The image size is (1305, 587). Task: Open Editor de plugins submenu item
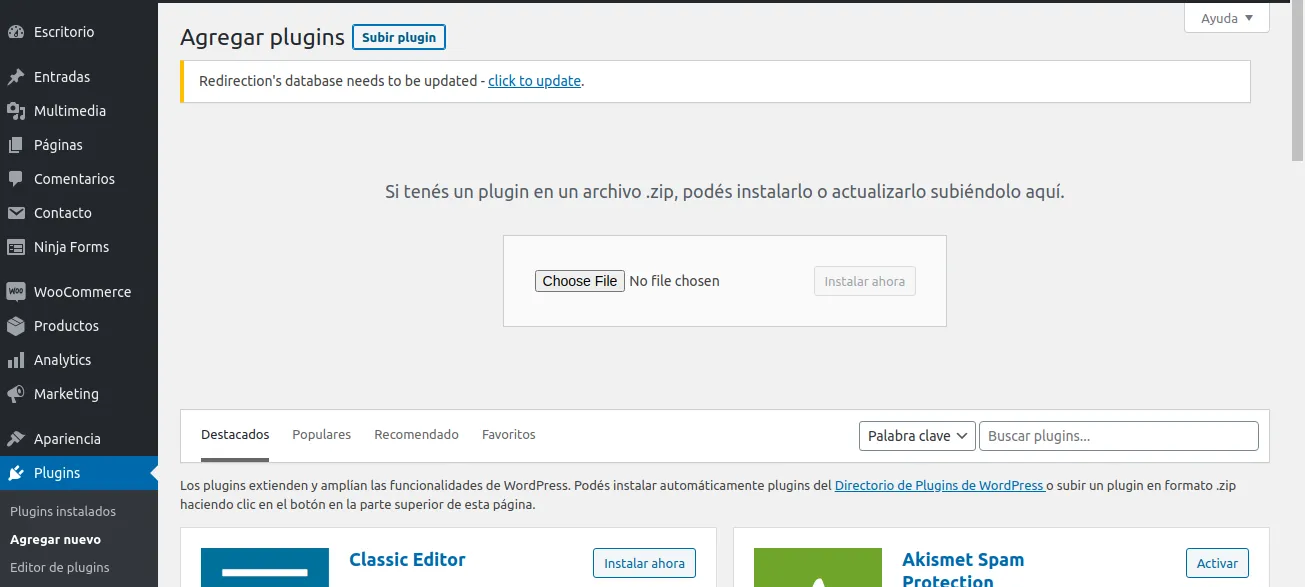coord(60,567)
